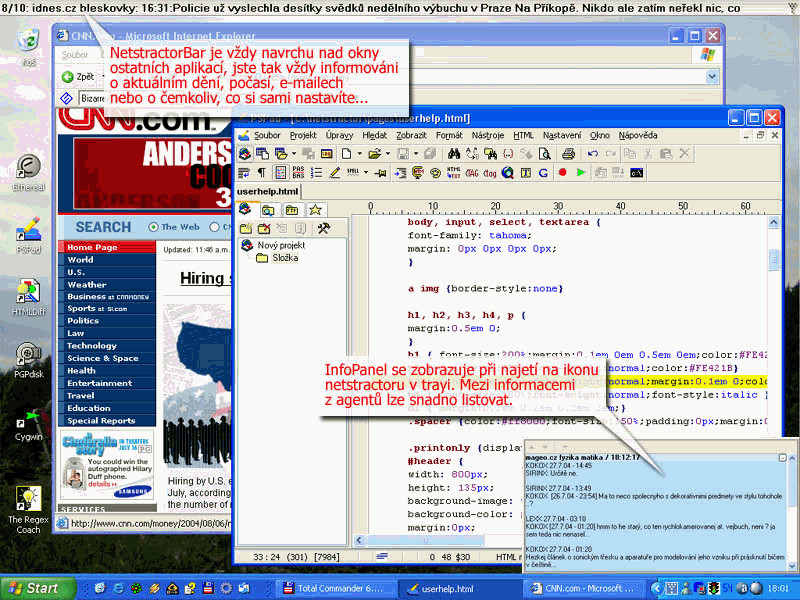Image resolution: width=800 pixels, height=600 pixels.
Task: Switch to CNN.com Internet Explorer taskbar button
Action: coord(584,588)
